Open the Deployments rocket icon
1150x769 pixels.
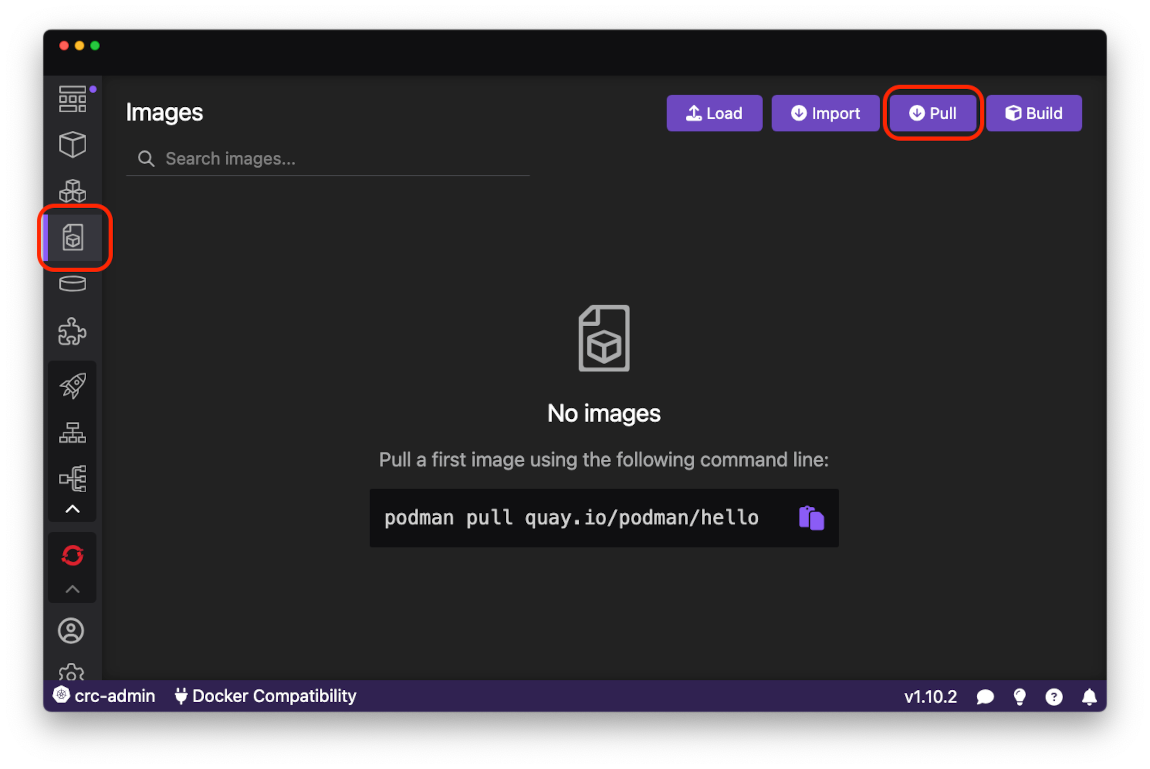(72, 386)
